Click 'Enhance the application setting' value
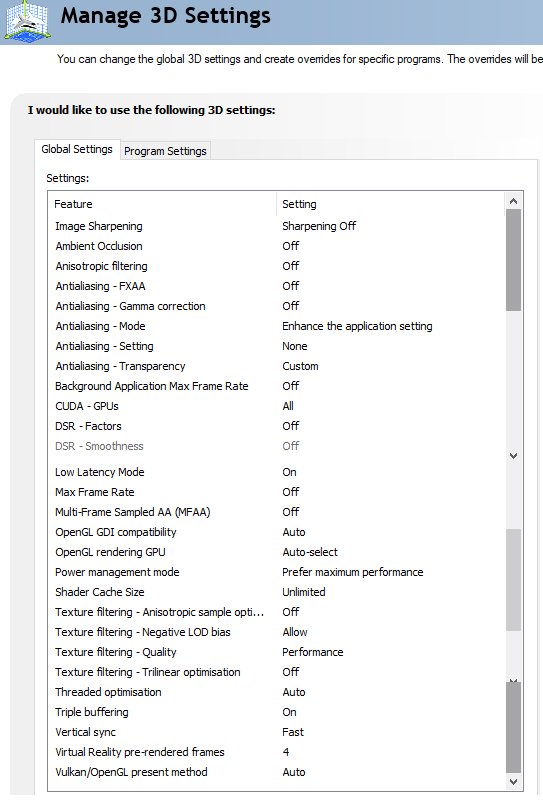543x808 pixels. (357, 326)
